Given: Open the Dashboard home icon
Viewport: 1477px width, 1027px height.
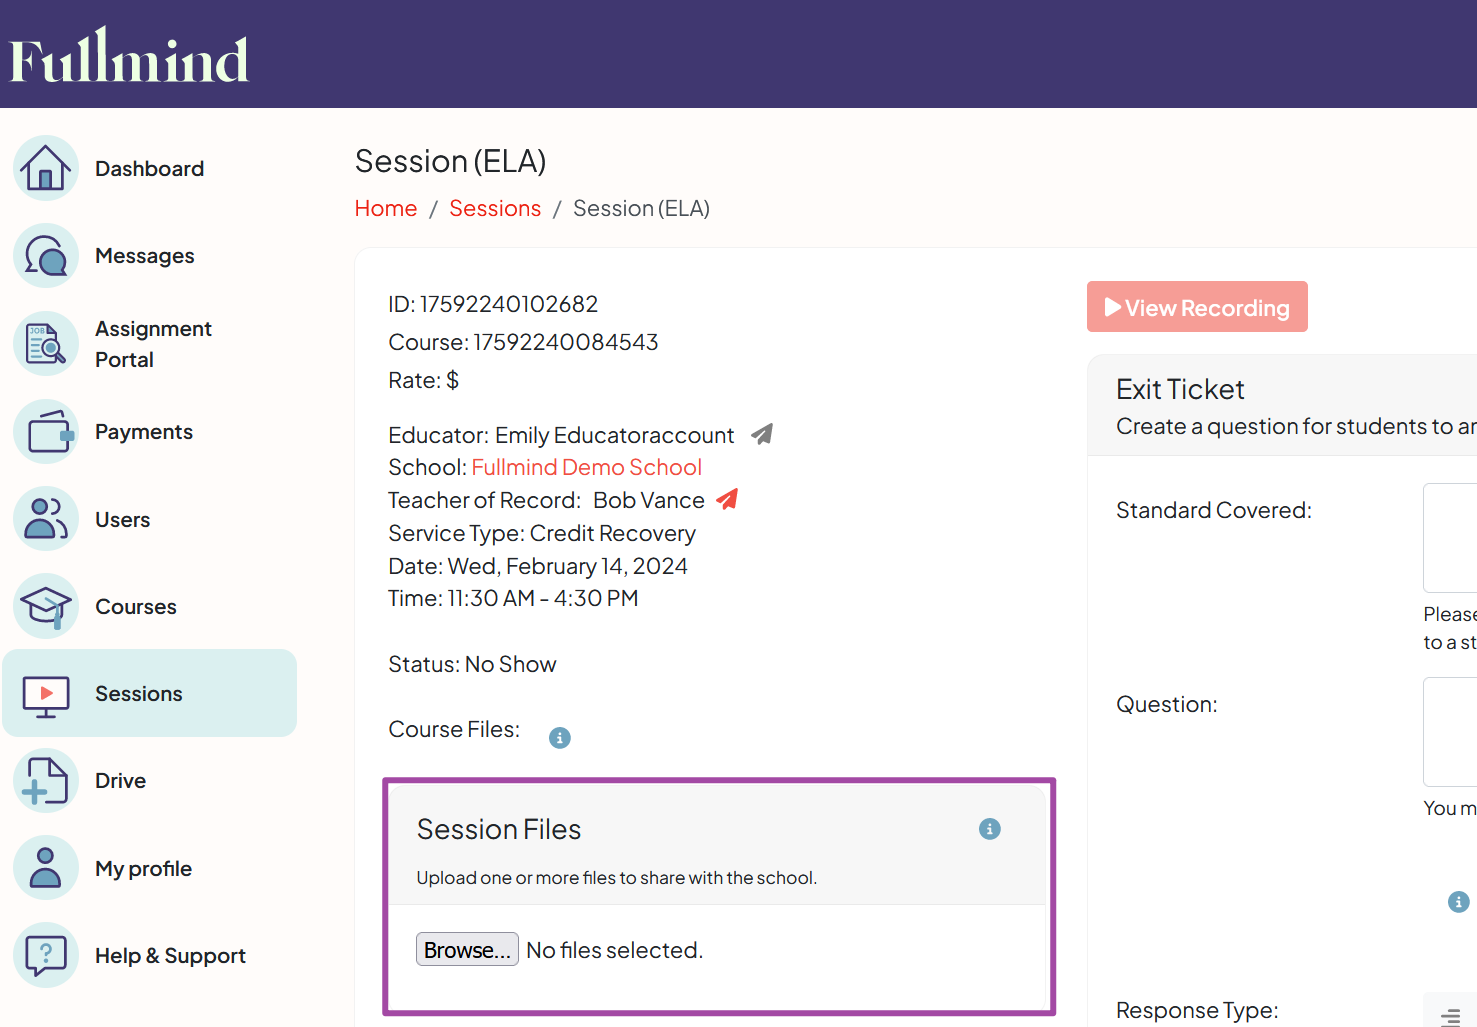Looking at the screenshot, I should point(45,168).
